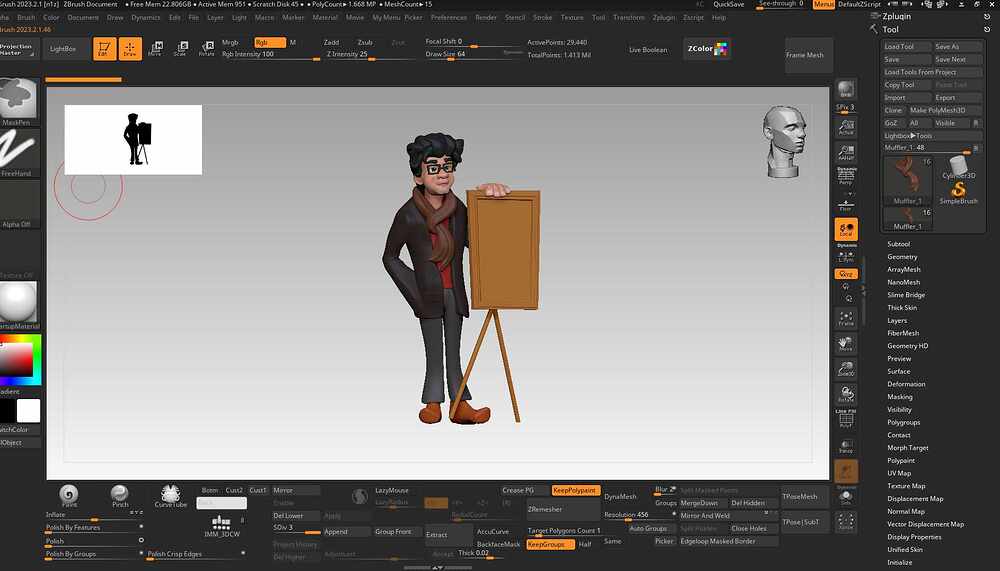Open the Alpha Off selector
This screenshot has width=1000, height=571.
point(18,204)
